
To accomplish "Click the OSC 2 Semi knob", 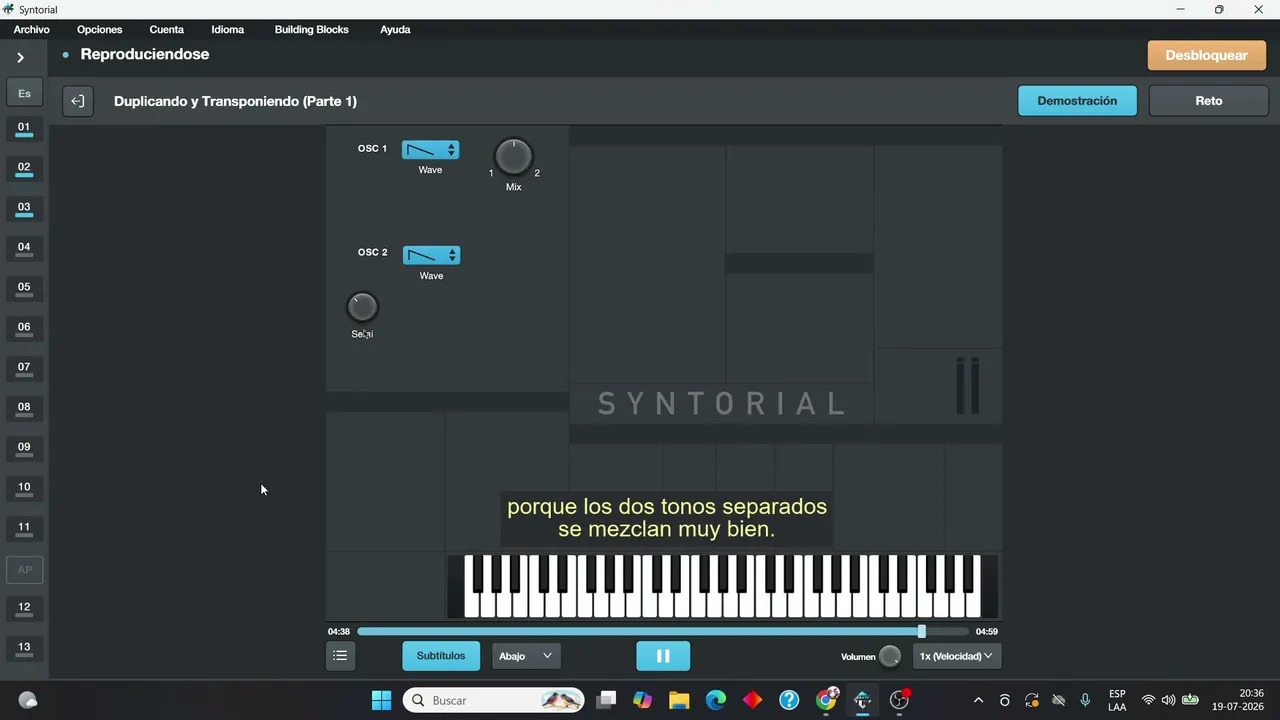I will coord(362,307).
